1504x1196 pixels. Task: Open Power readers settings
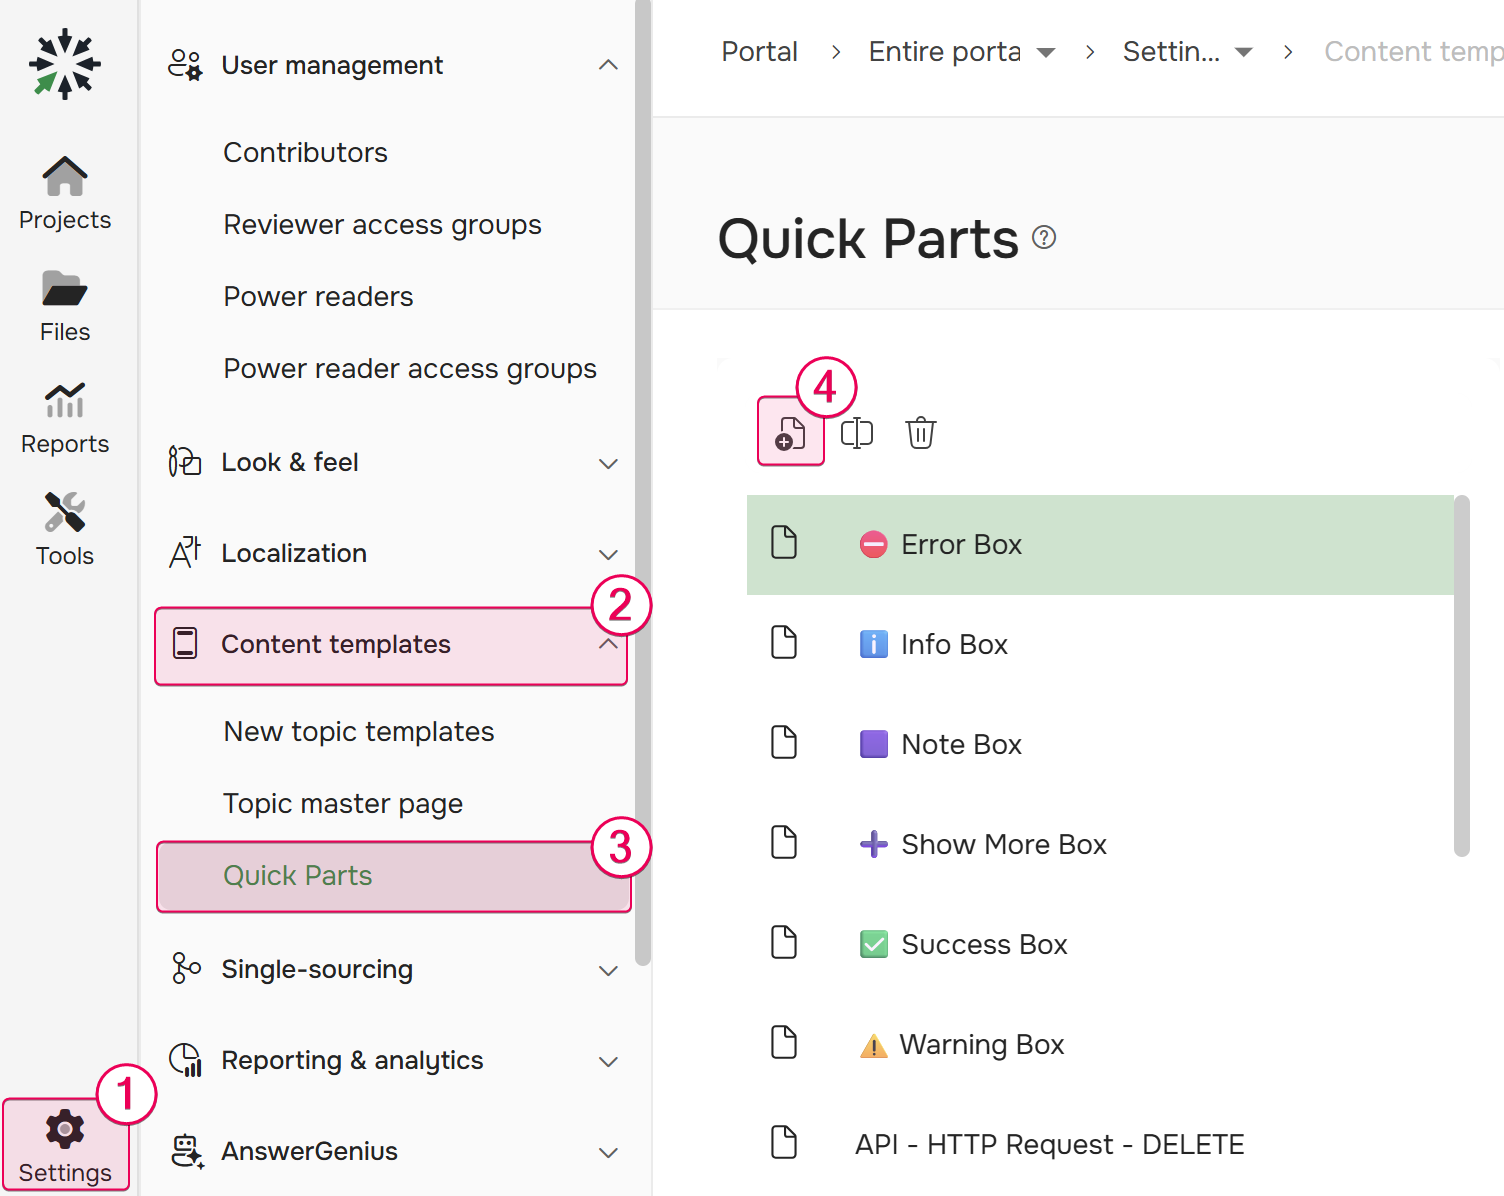318,296
